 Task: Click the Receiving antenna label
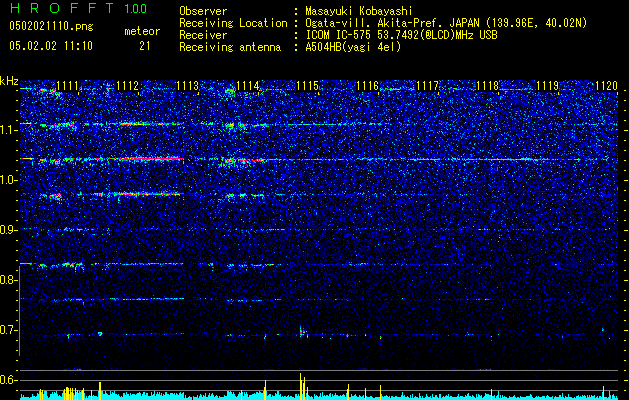(230, 47)
